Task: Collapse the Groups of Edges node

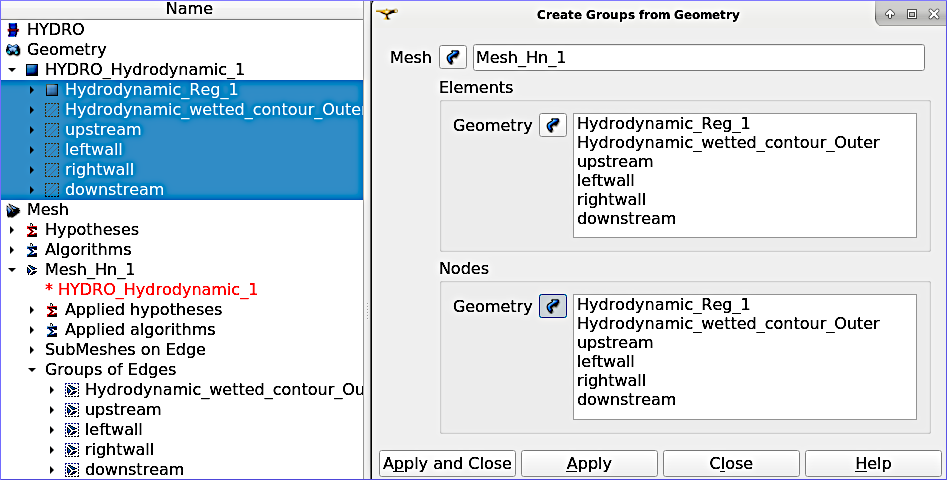Action: pos(32,370)
